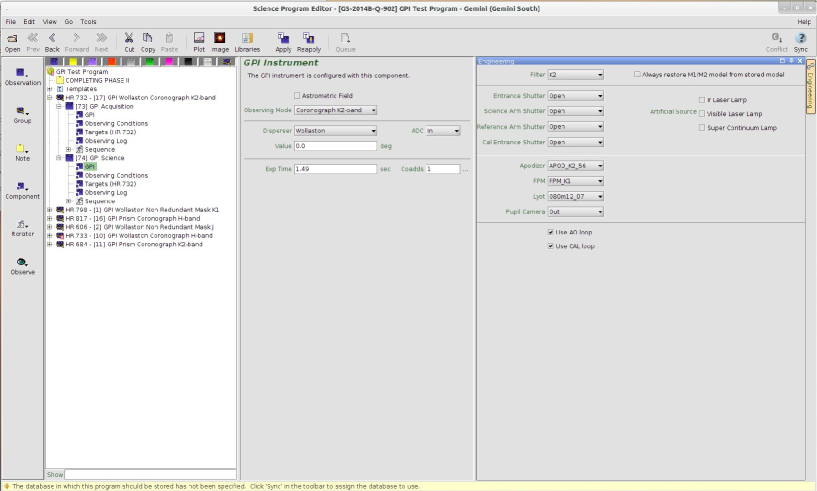Image resolution: width=817 pixels, height=491 pixels.
Task: Click the Note sidebar icon
Action: click(22, 152)
